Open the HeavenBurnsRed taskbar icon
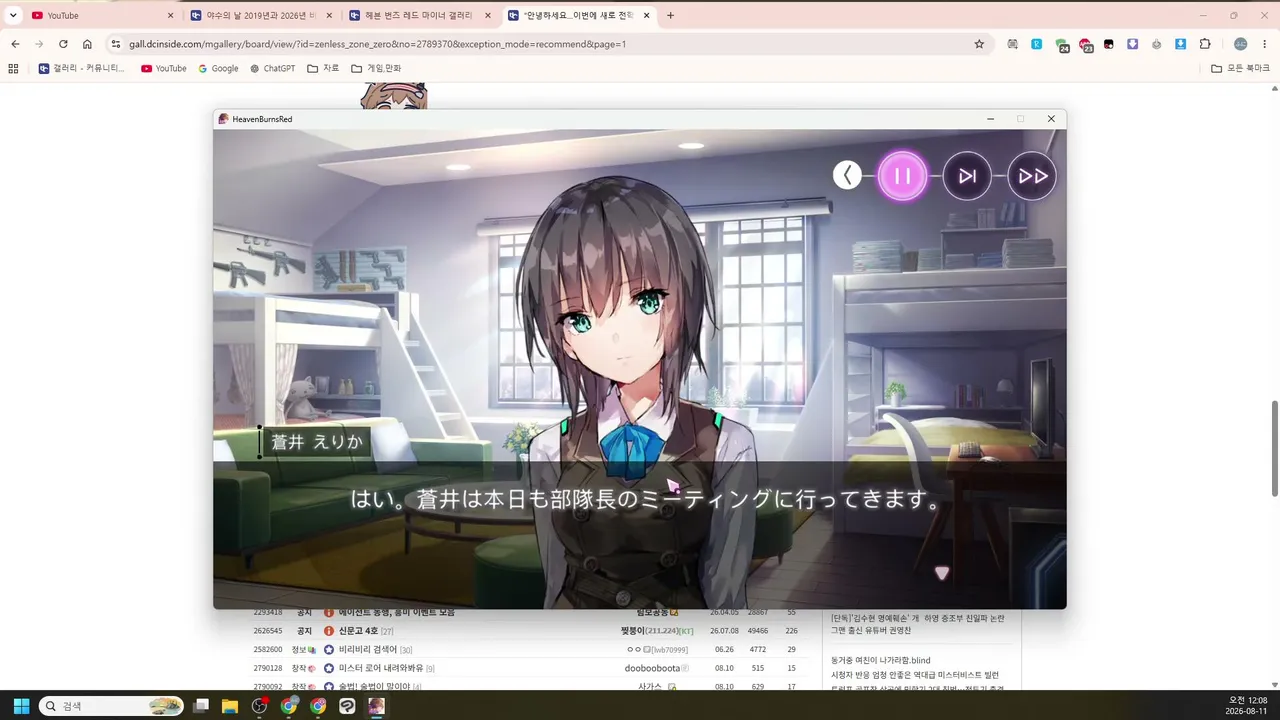Image resolution: width=1280 pixels, height=720 pixels. (x=376, y=706)
